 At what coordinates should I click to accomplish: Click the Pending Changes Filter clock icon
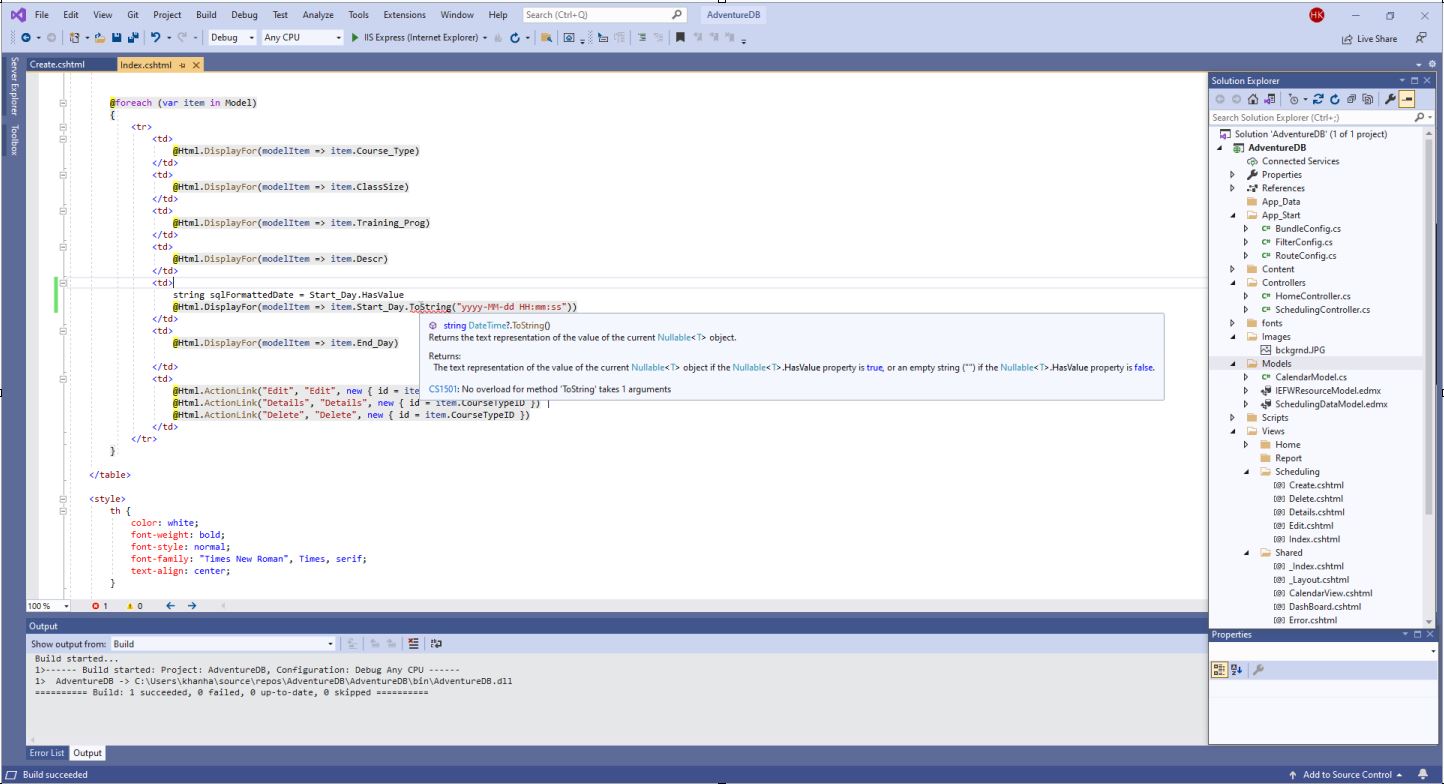[1294, 100]
